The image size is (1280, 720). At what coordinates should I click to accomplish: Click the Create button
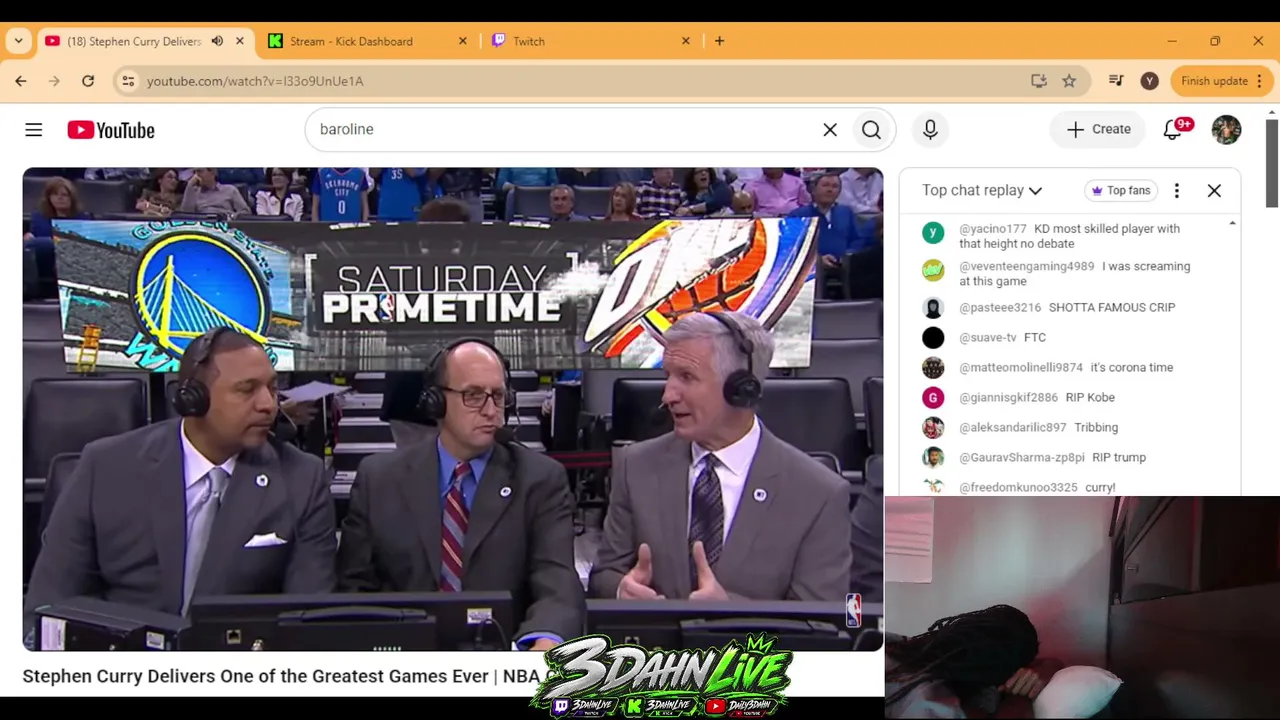coord(1098,129)
